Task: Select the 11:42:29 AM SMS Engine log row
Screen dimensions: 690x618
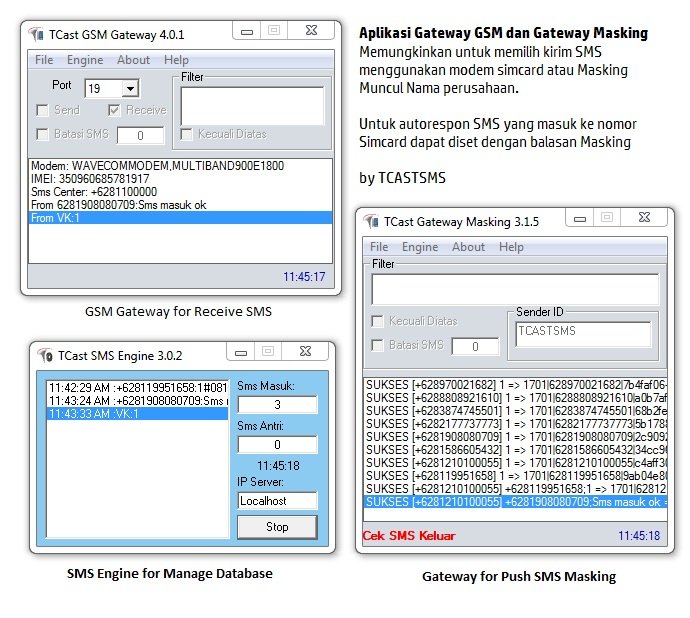Action: pyautogui.click(x=137, y=388)
